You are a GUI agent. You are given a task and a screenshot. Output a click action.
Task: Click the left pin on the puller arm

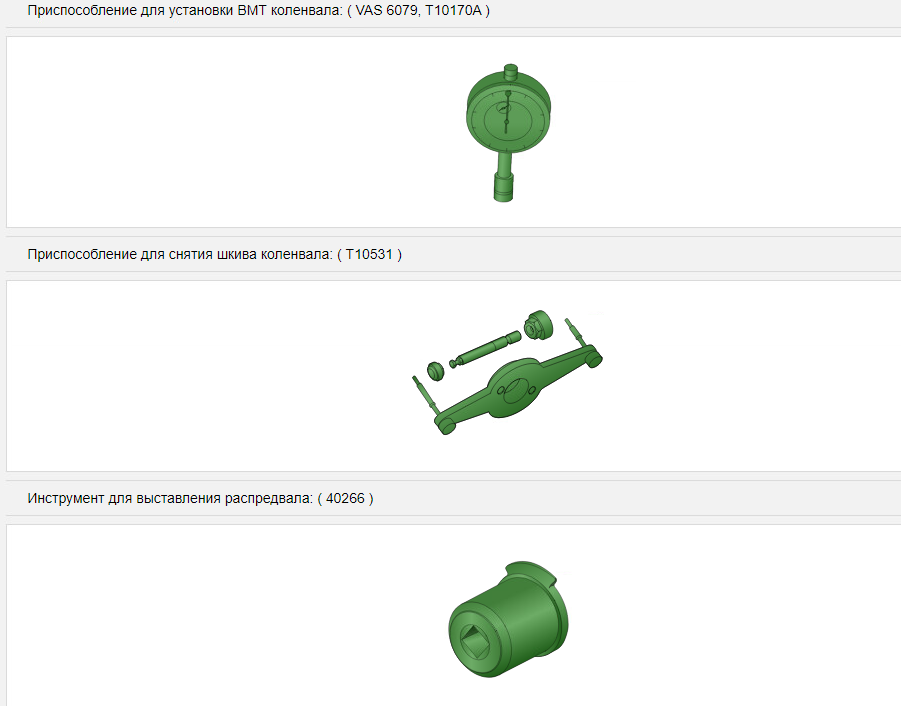pyautogui.click(x=426, y=393)
